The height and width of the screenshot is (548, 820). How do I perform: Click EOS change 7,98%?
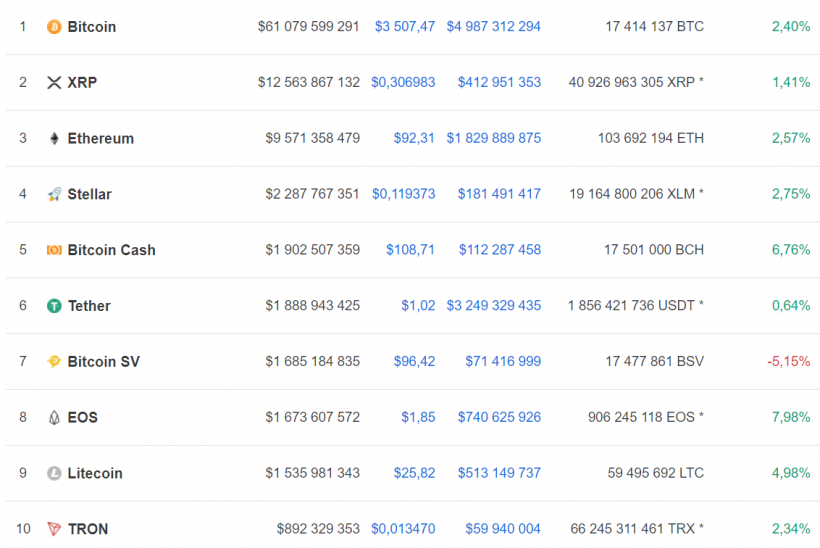[x=791, y=417]
